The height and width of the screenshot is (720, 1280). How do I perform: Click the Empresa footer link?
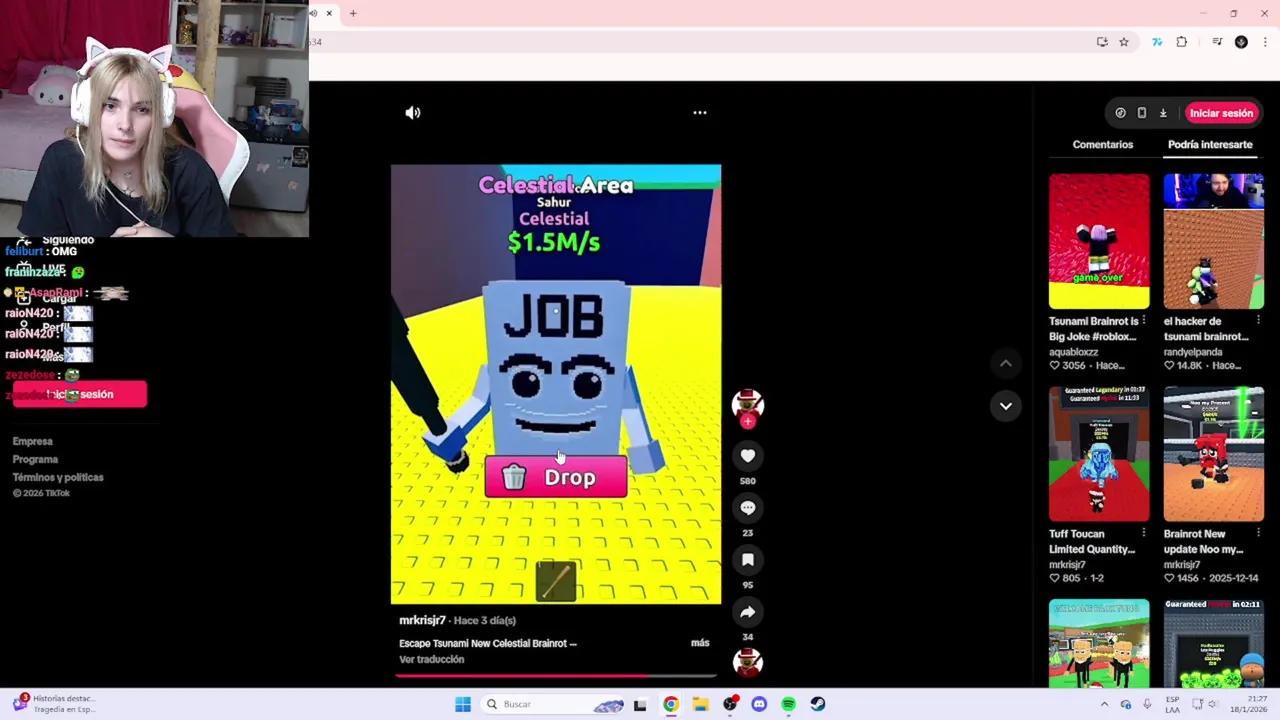33,441
